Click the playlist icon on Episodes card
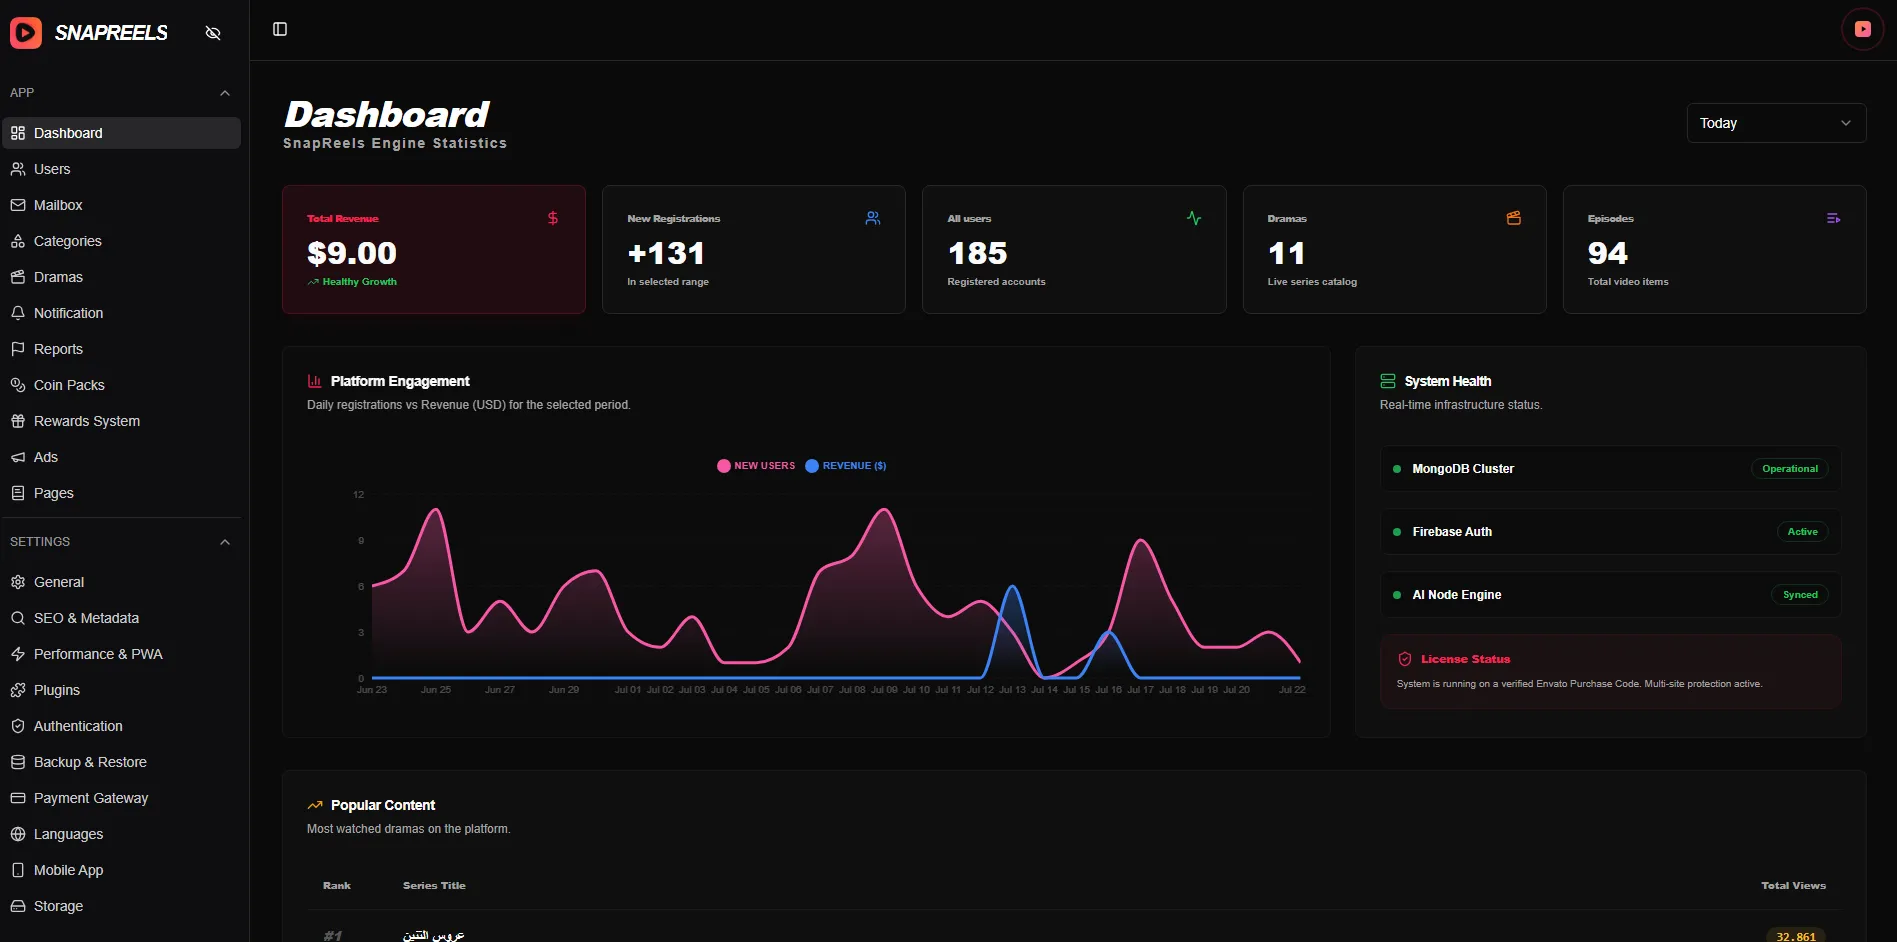The height and width of the screenshot is (942, 1897). pos(1834,218)
